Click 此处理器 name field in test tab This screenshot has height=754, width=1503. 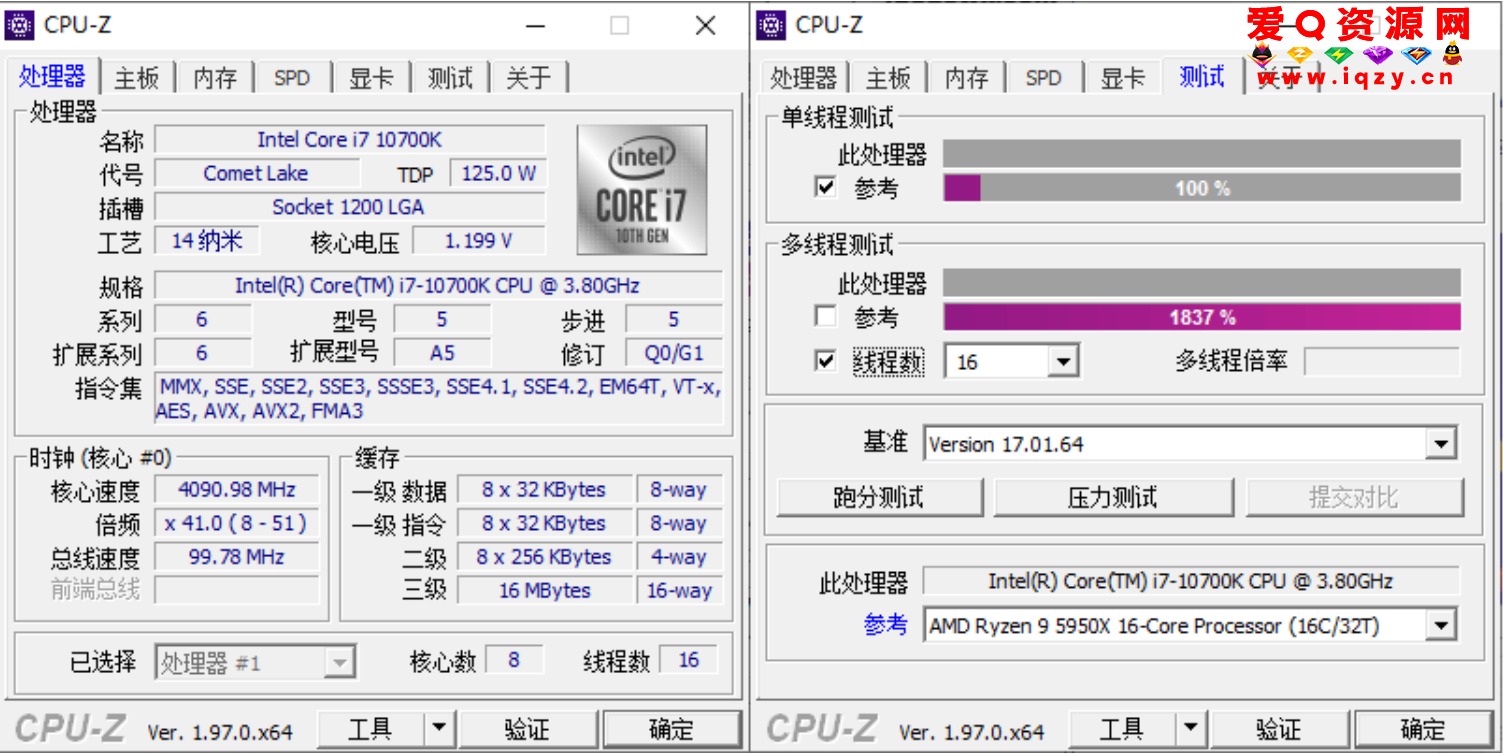(1191, 581)
